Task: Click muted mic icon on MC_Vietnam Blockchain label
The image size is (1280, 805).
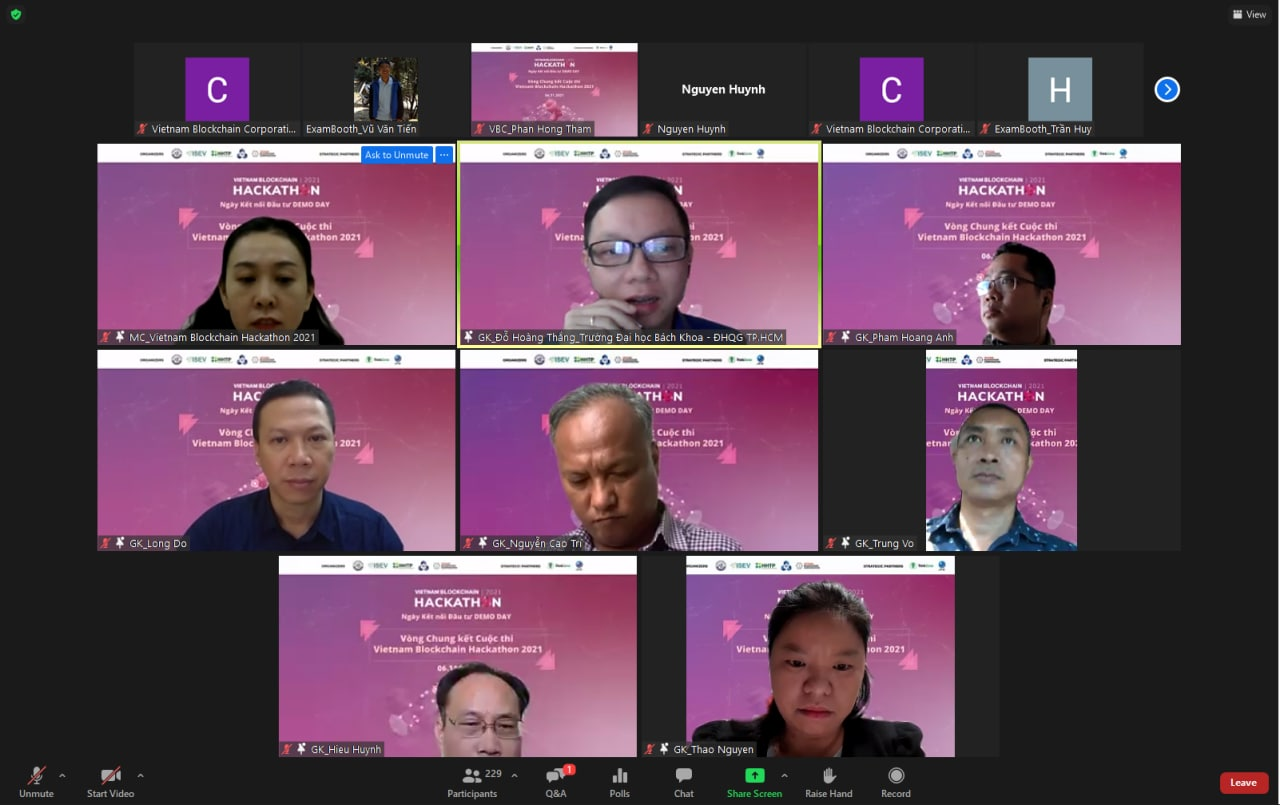Action: [105, 338]
